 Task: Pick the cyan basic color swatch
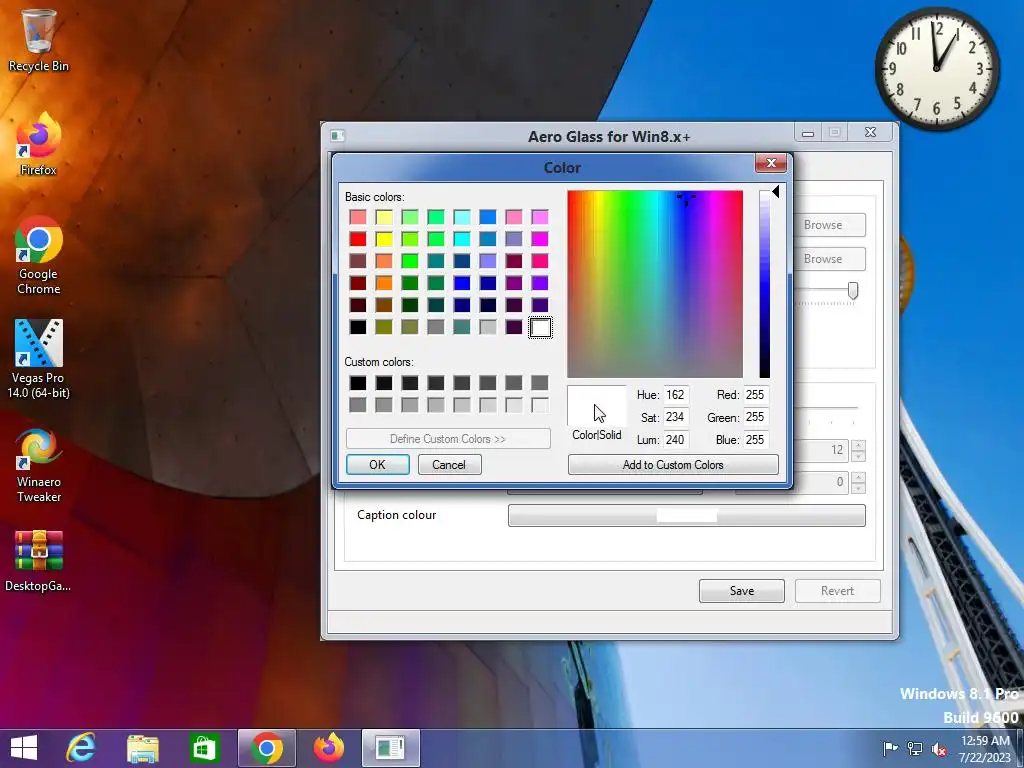pos(462,239)
